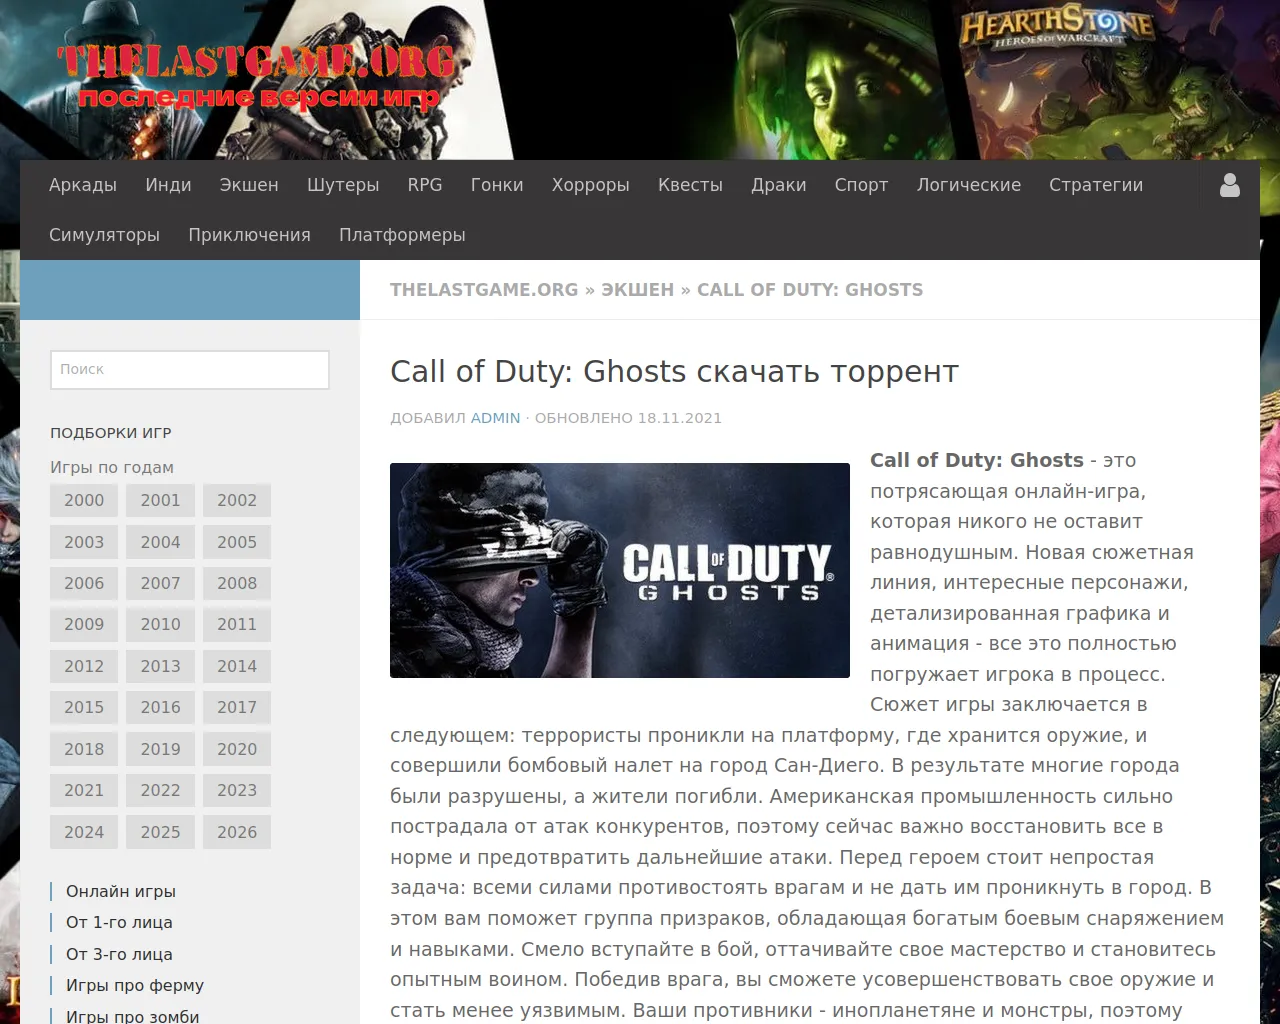Click the article title 'Call of Duty: Ghosts скачать торрент'
Image resolution: width=1280 pixels, height=1024 pixels.
(674, 372)
